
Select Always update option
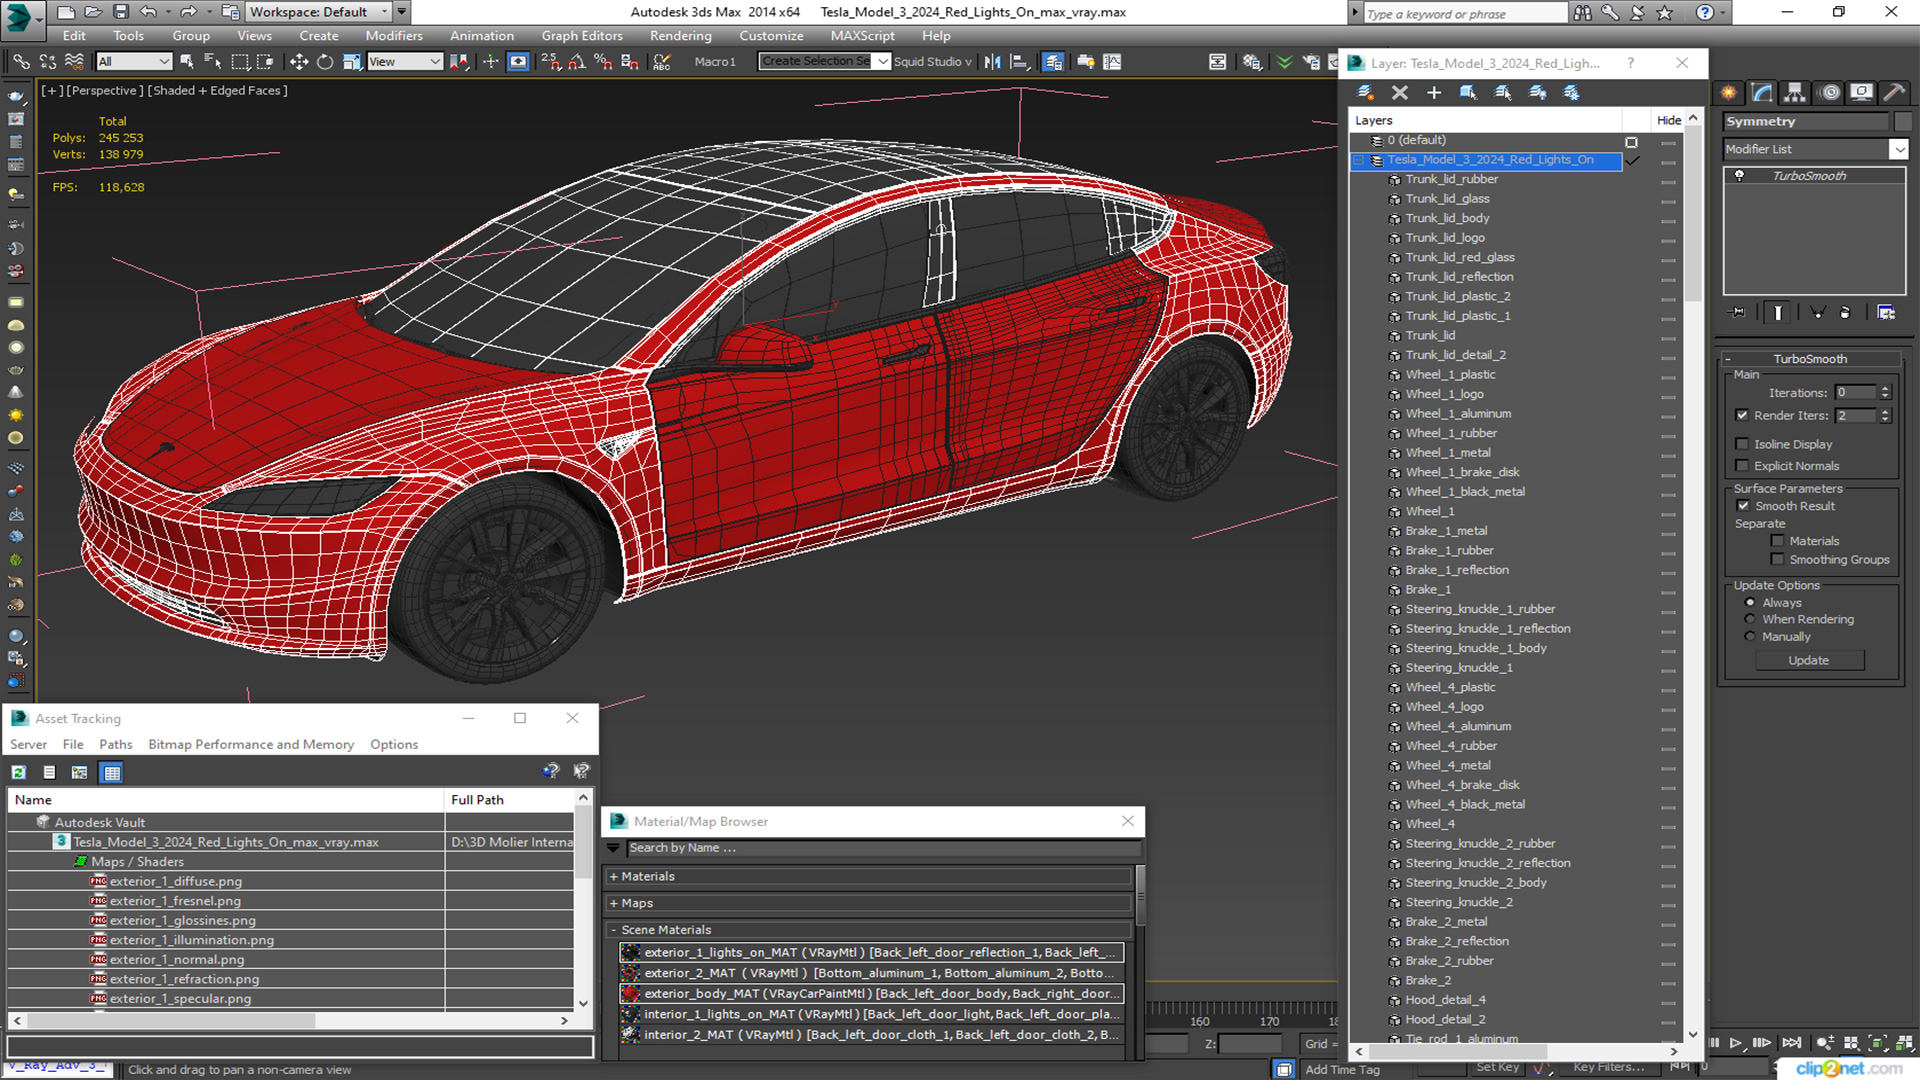(x=1750, y=603)
